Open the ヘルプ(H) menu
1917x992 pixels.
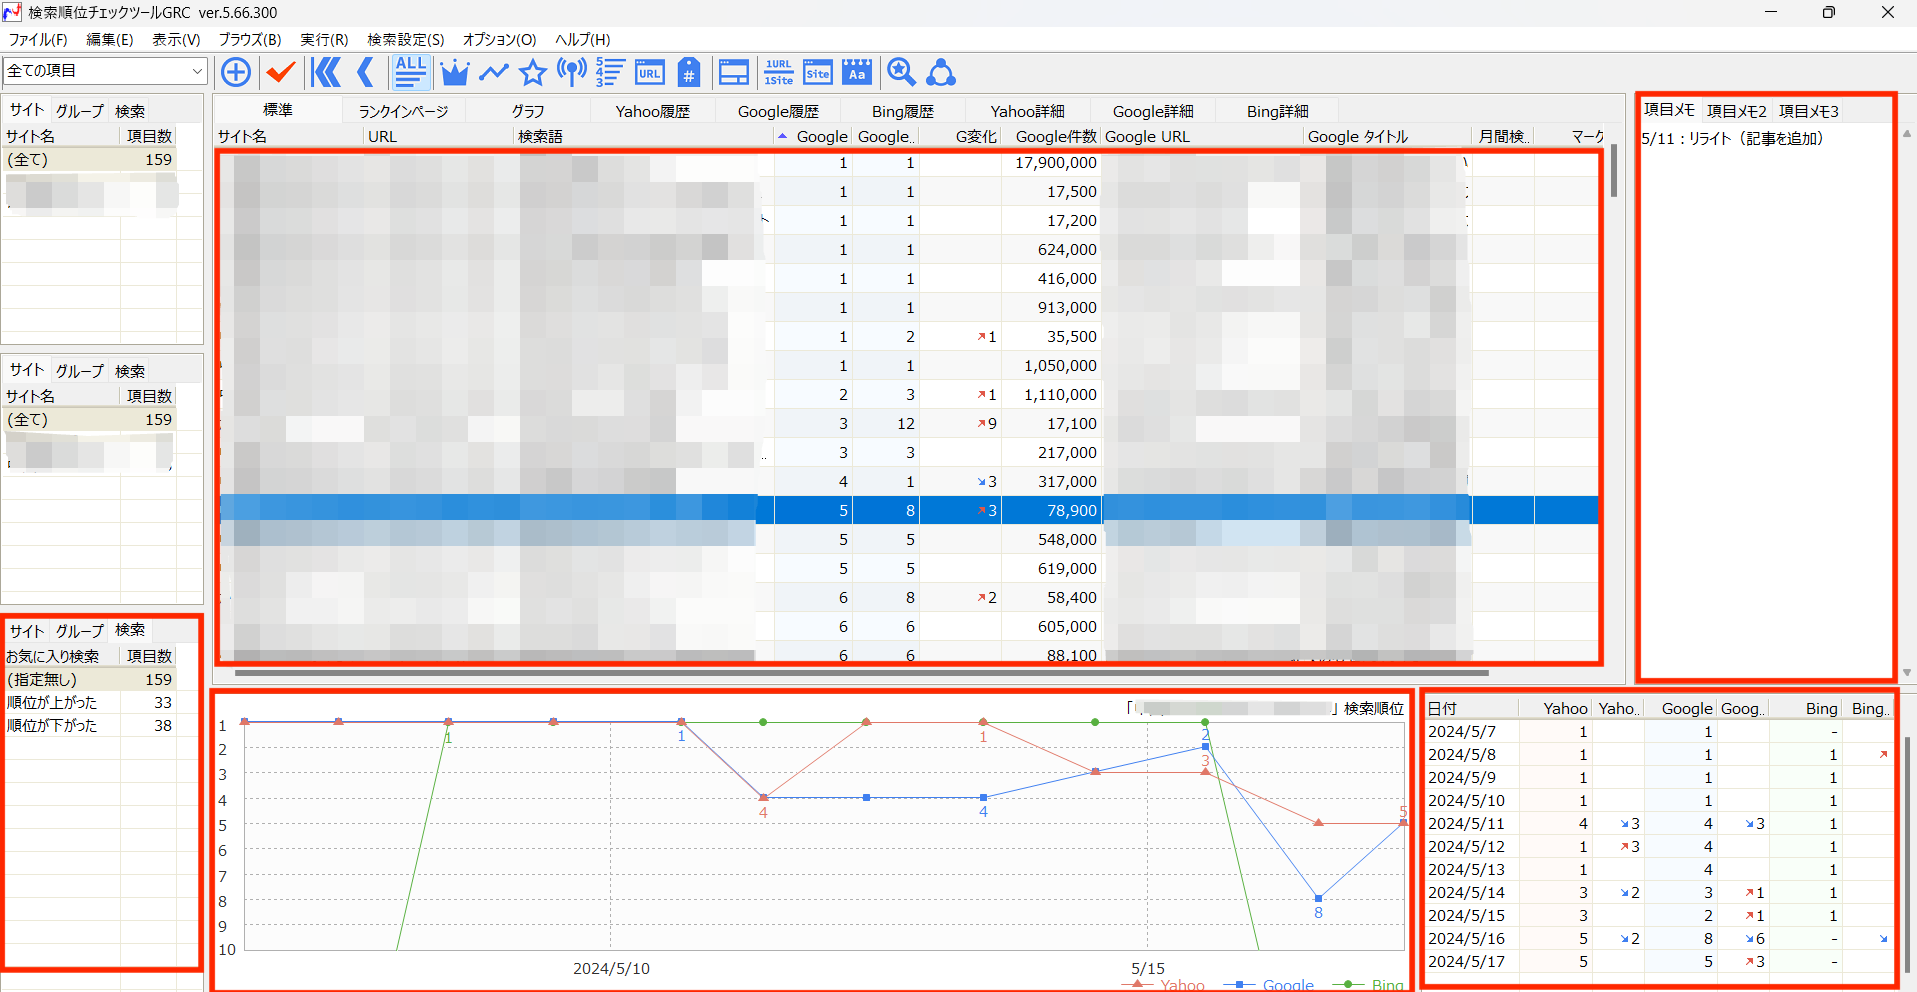(x=582, y=39)
